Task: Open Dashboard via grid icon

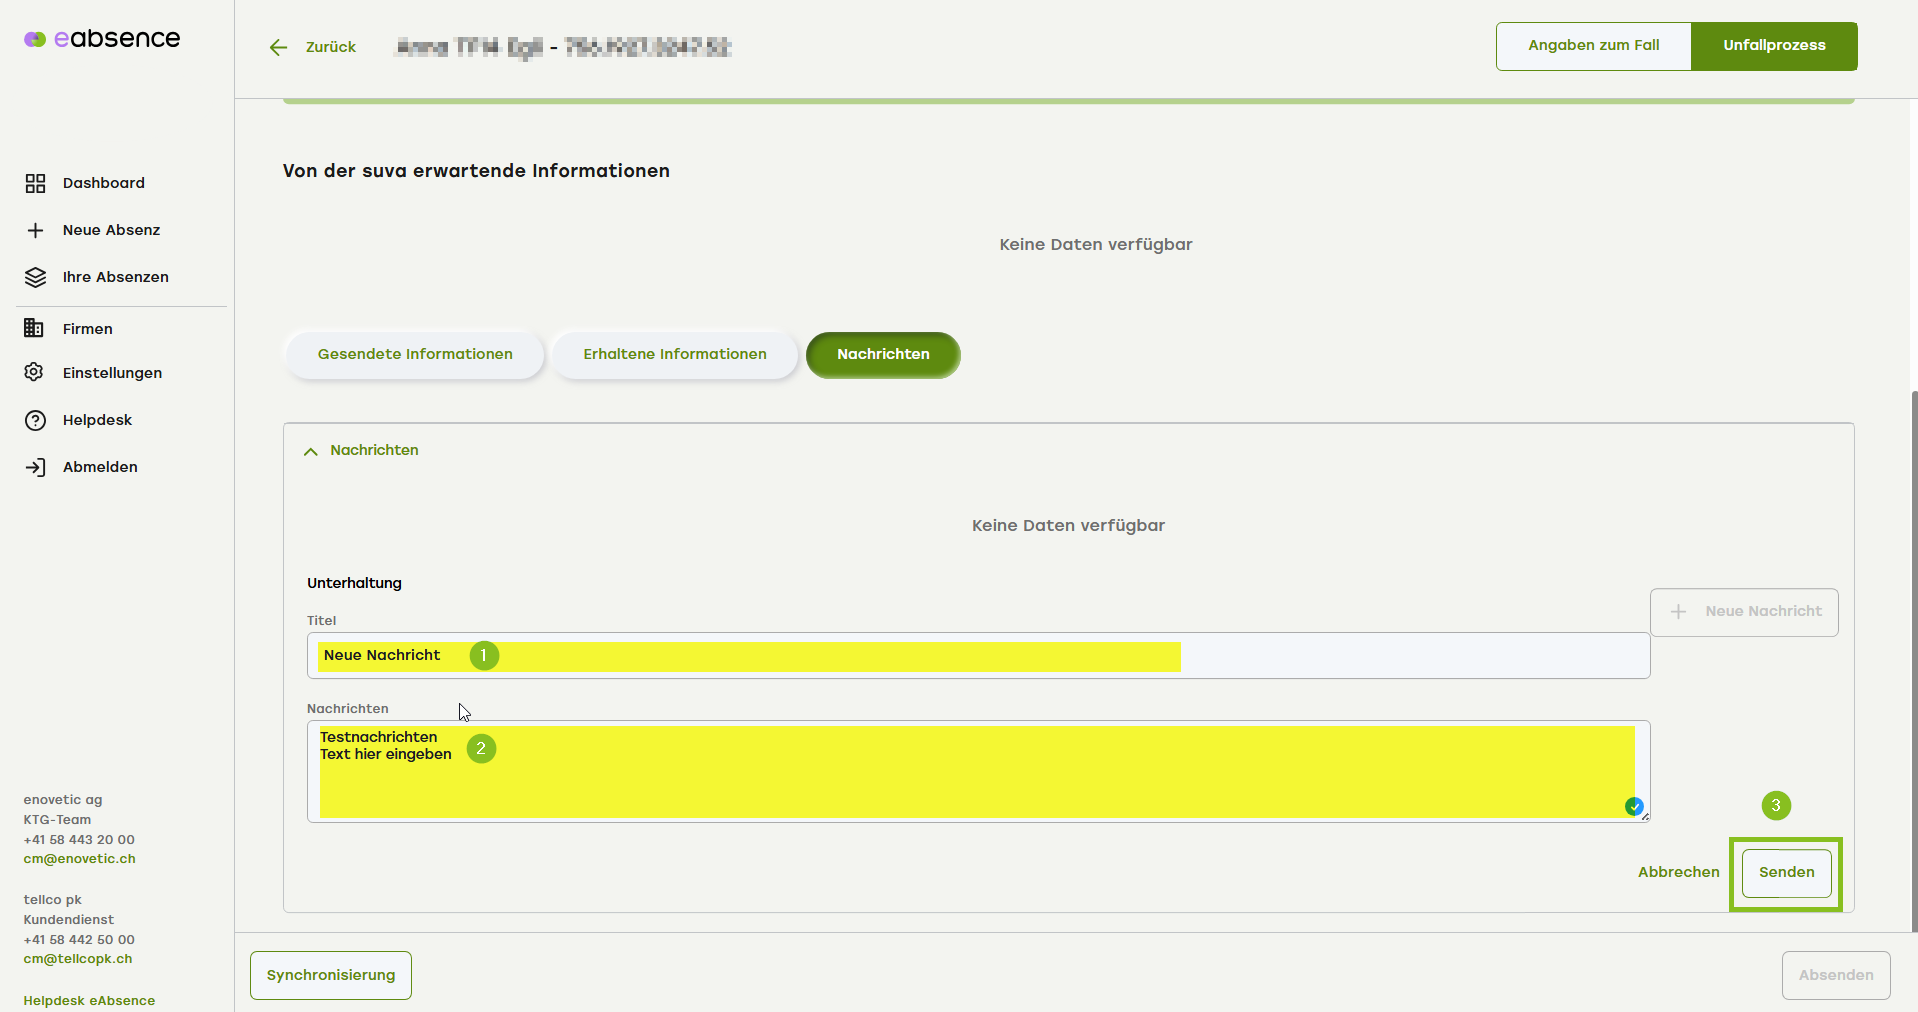Action: [35, 183]
